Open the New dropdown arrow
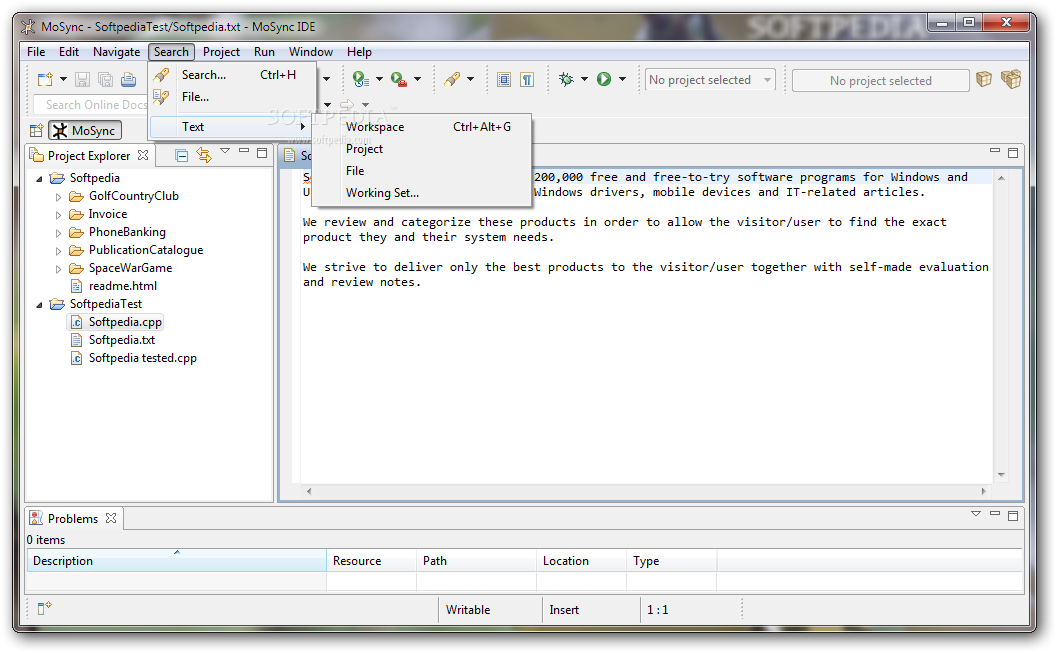The image size is (1057, 653). 63,80
